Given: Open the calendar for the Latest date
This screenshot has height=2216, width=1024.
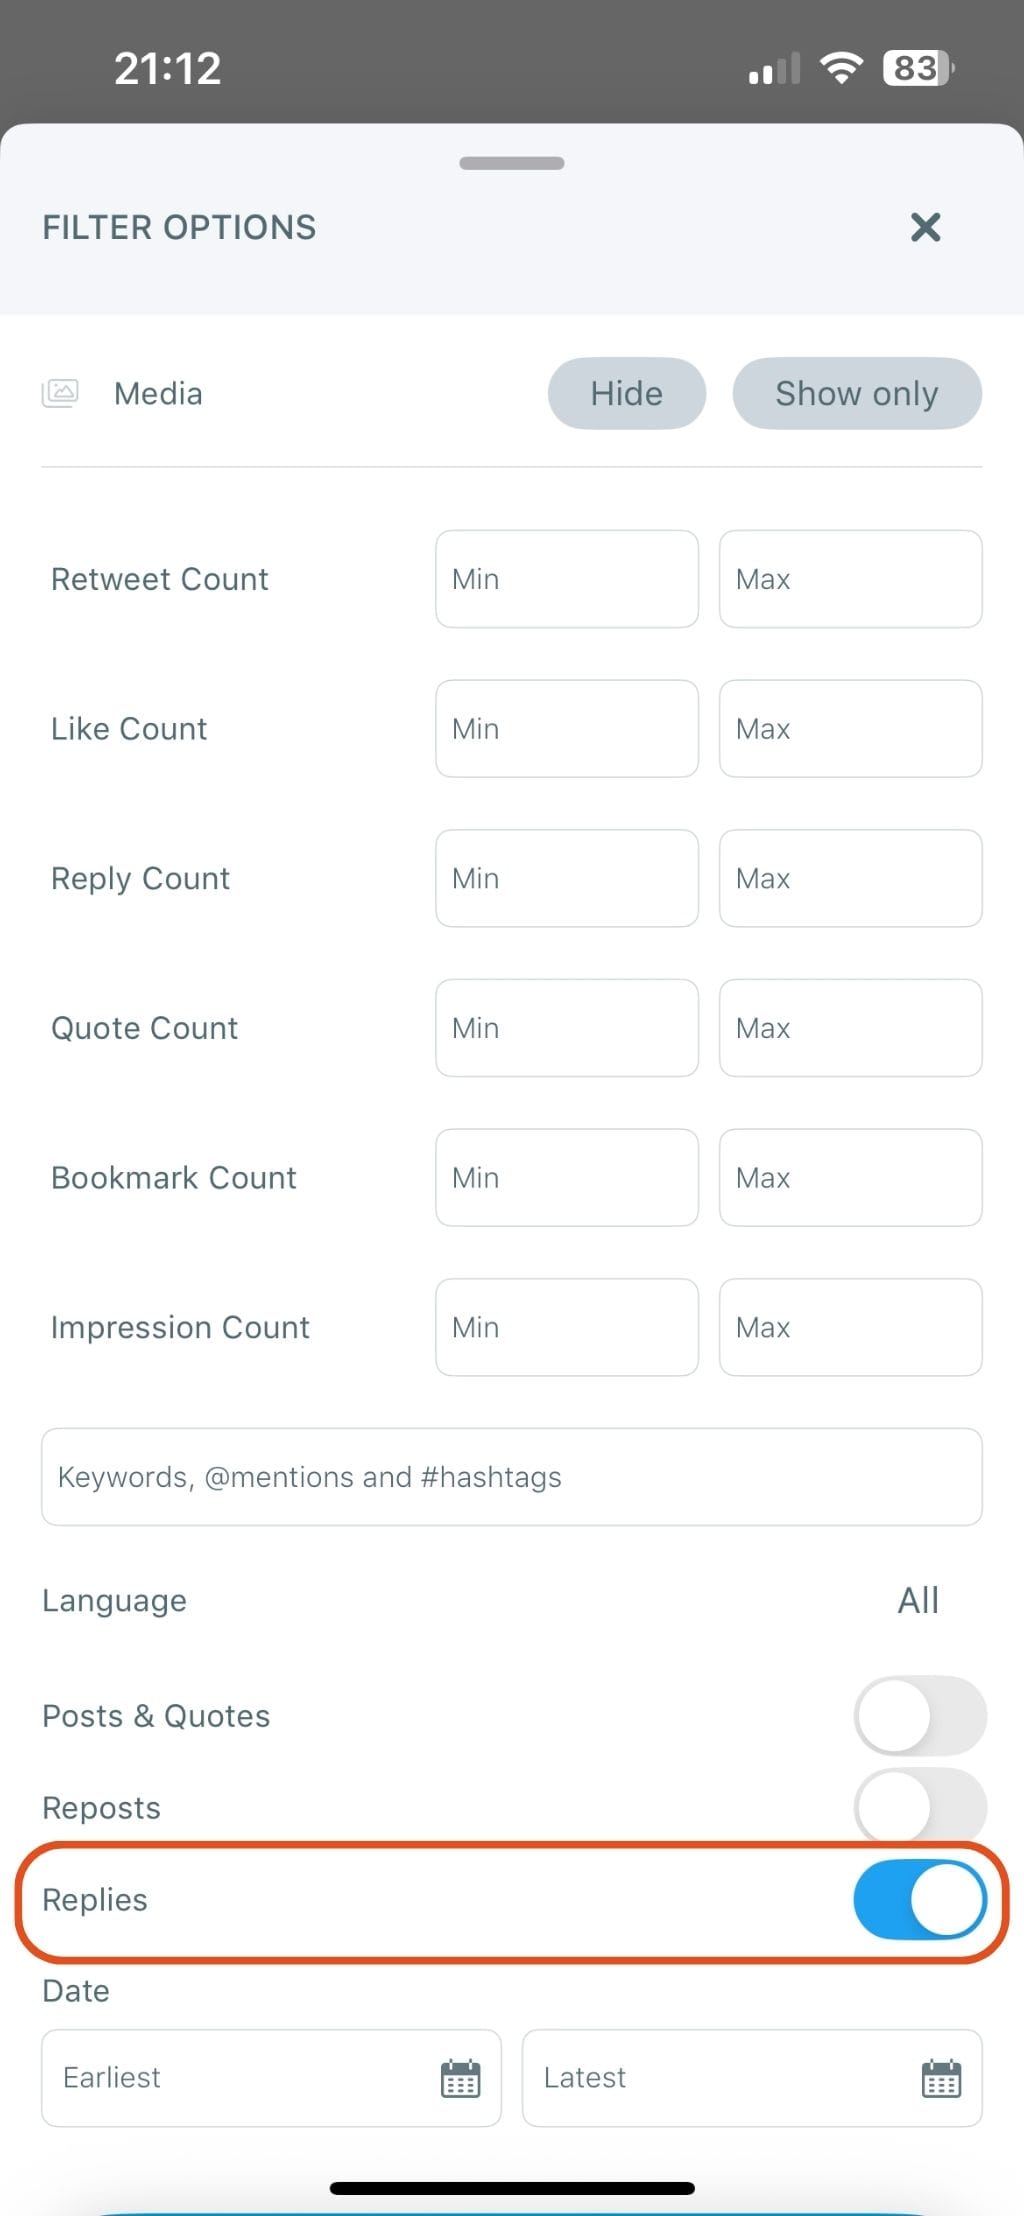Looking at the screenshot, I should coord(940,2078).
